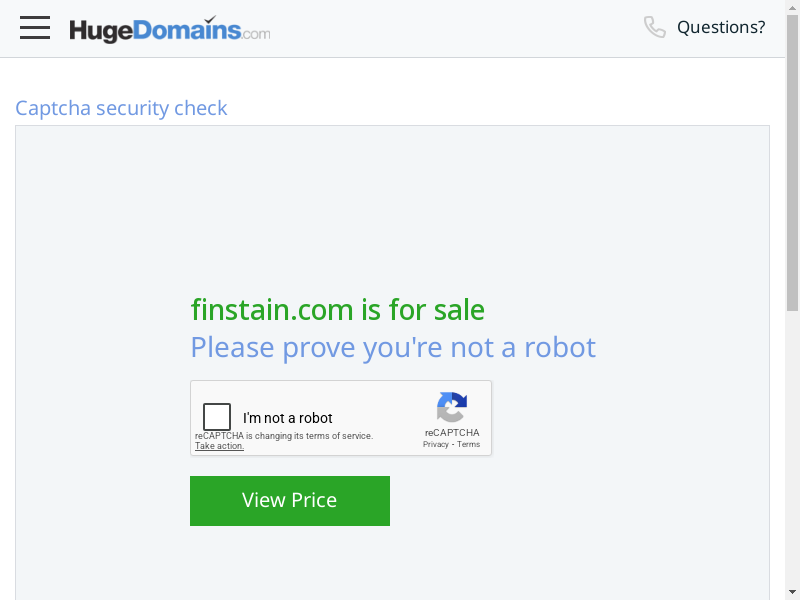800x600 pixels.
Task: Click the reCAPTCHA logo icon
Action: point(451,407)
